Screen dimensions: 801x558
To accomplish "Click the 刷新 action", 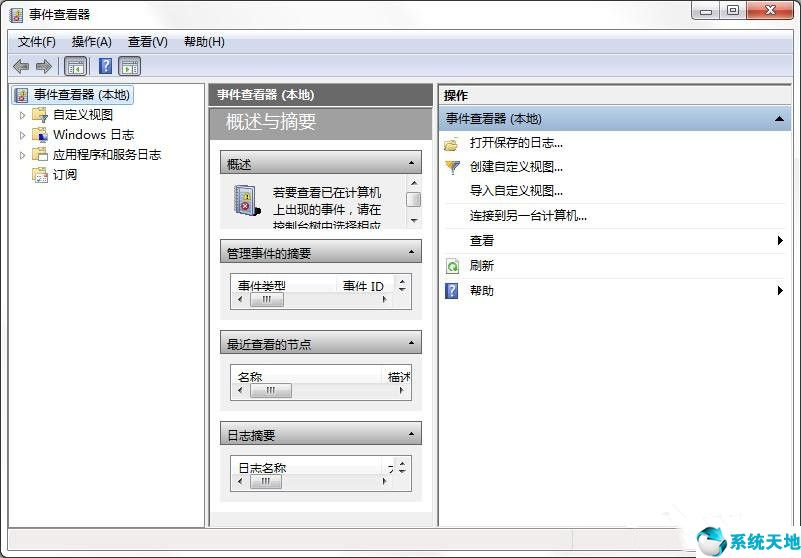I will point(482,266).
